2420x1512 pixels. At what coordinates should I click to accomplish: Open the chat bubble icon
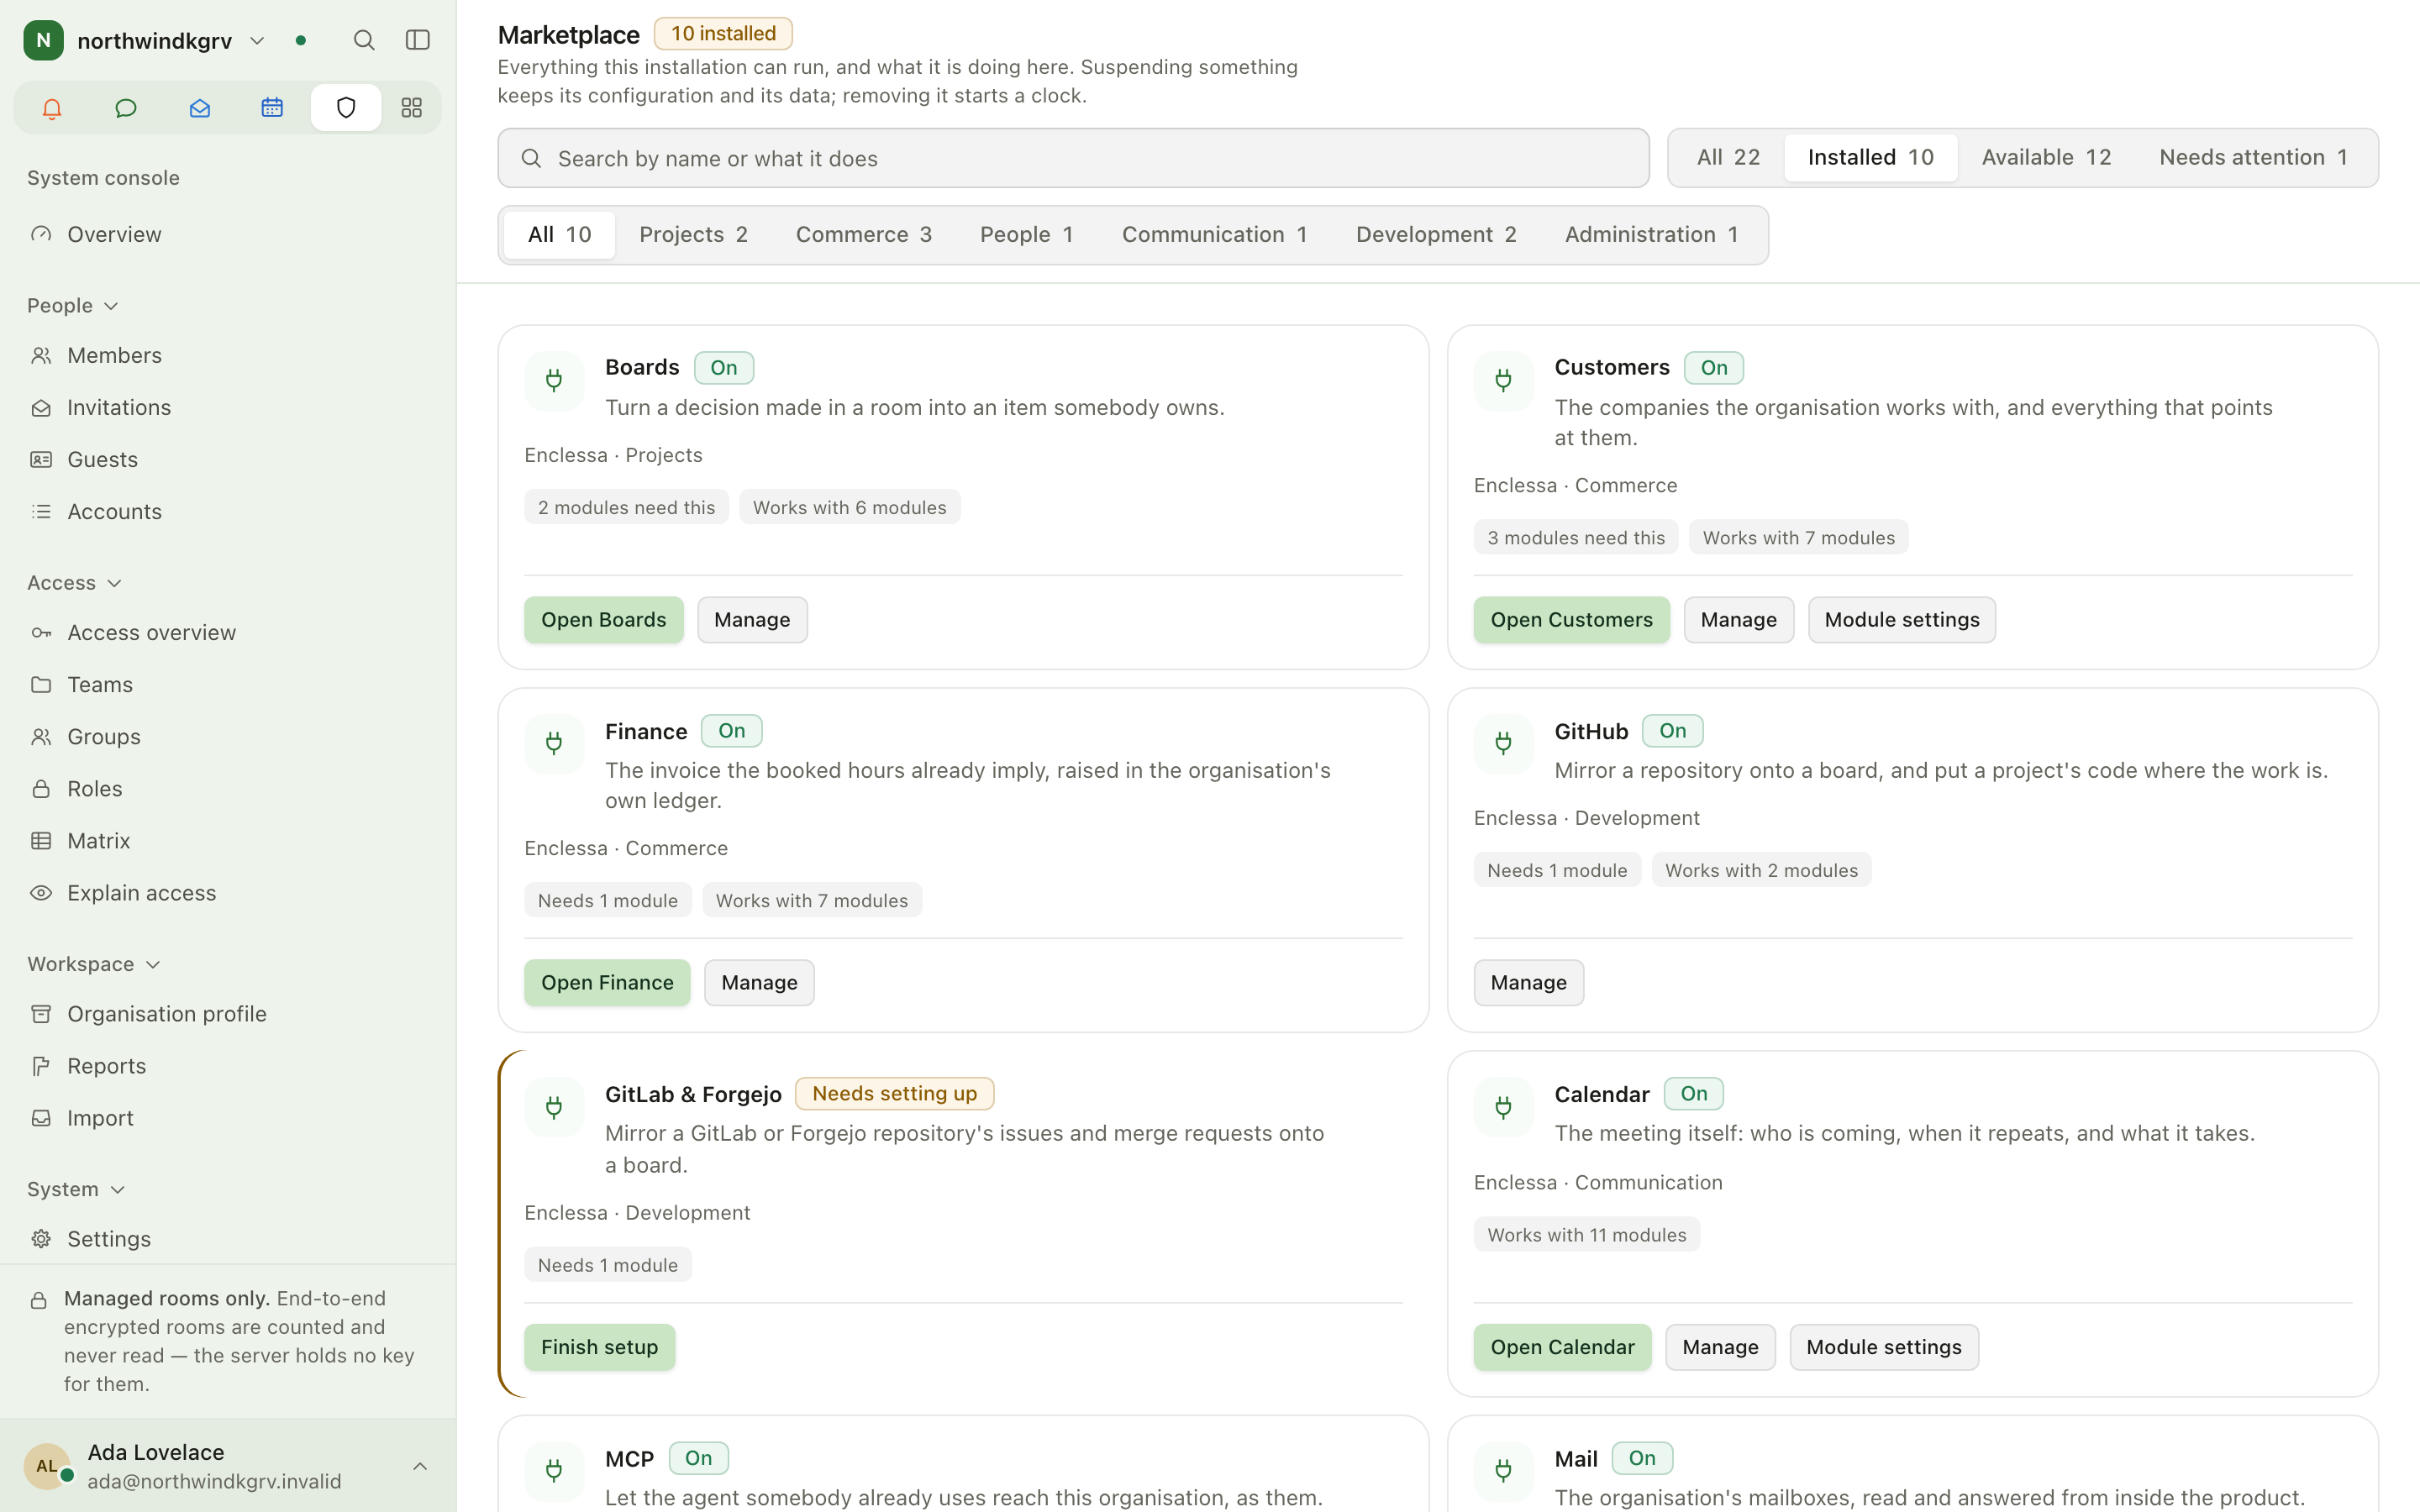click(126, 108)
